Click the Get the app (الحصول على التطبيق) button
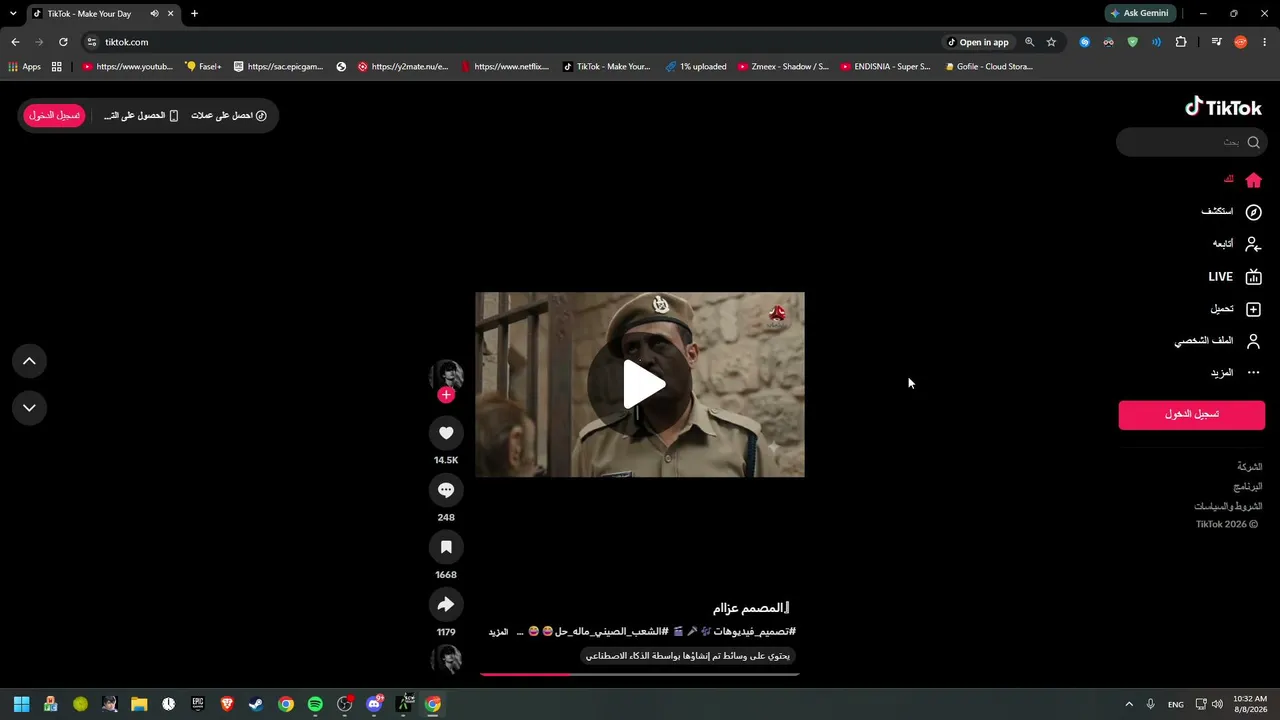The image size is (1280, 720). click(x=141, y=116)
